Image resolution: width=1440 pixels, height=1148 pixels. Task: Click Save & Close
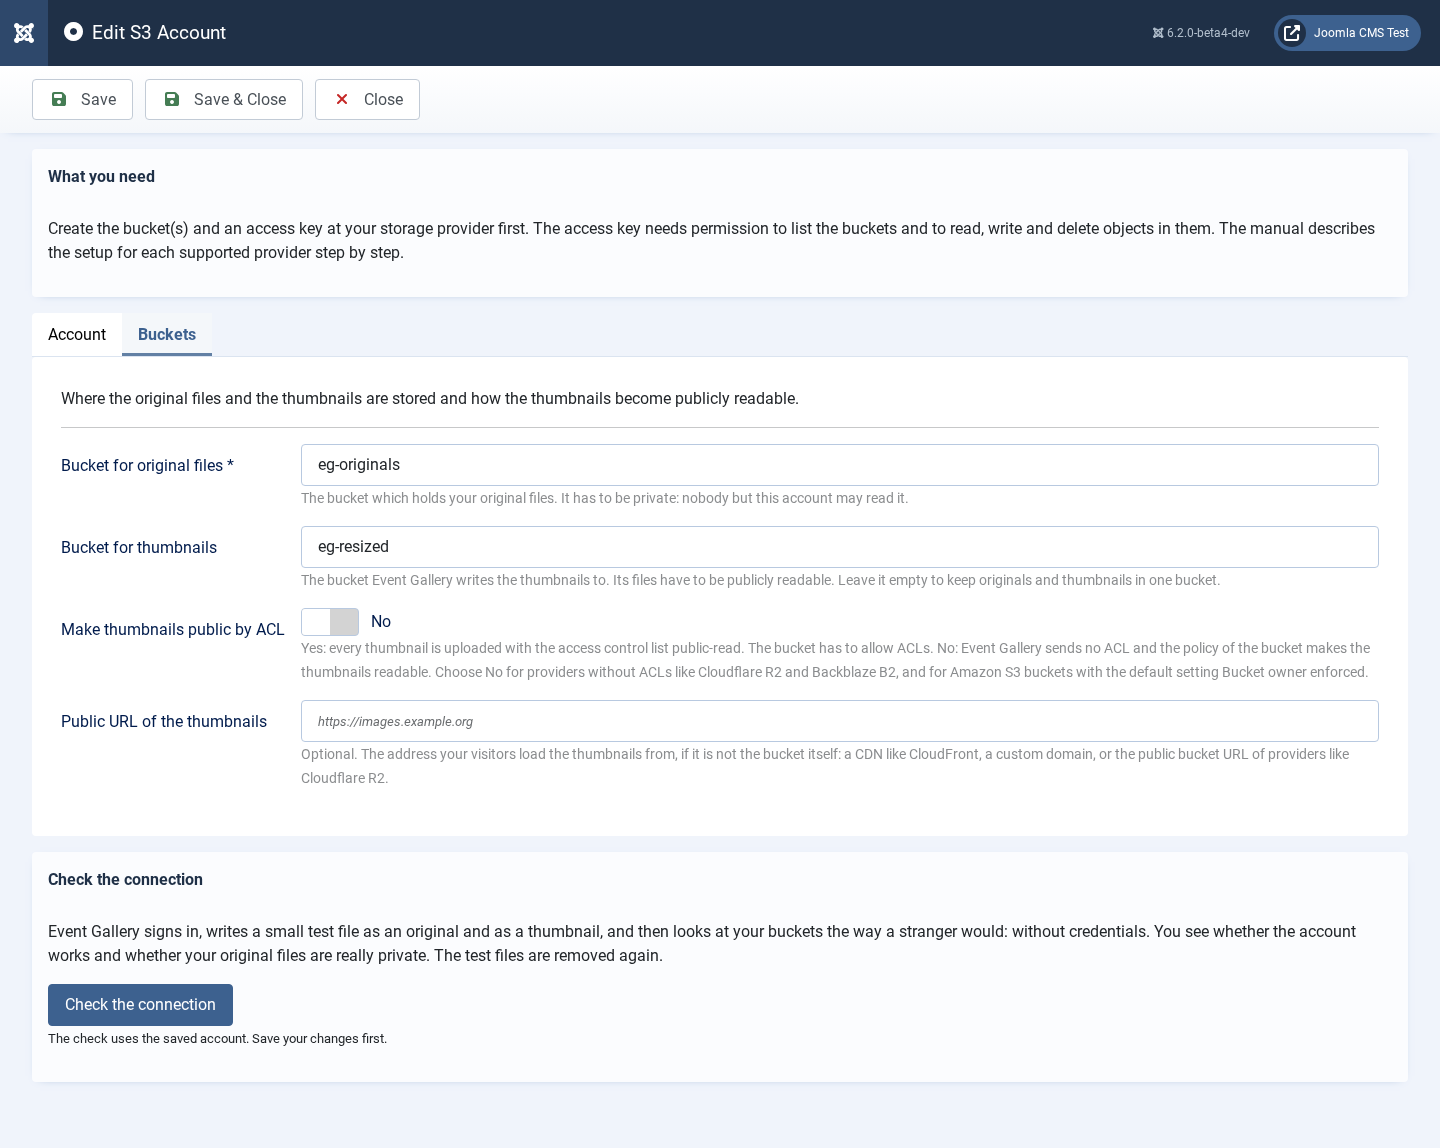pyautogui.click(x=224, y=99)
